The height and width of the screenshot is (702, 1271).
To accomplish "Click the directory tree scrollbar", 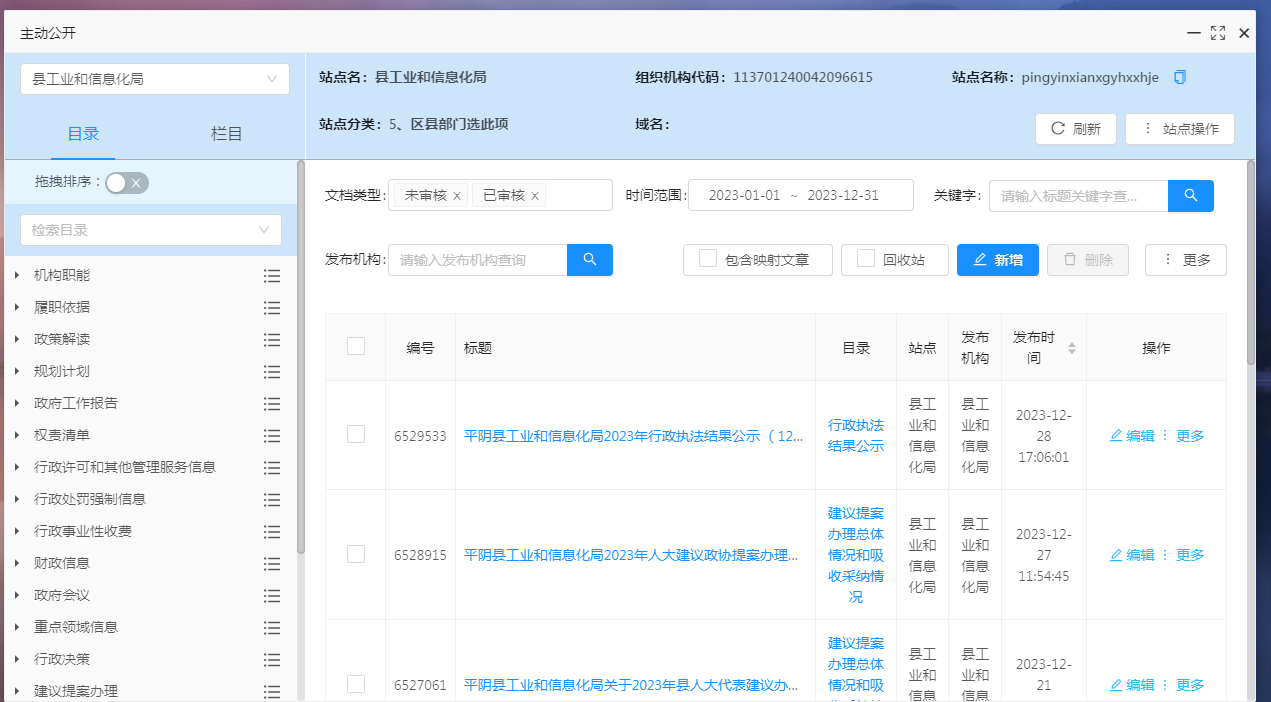I will (x=300, y=358).
